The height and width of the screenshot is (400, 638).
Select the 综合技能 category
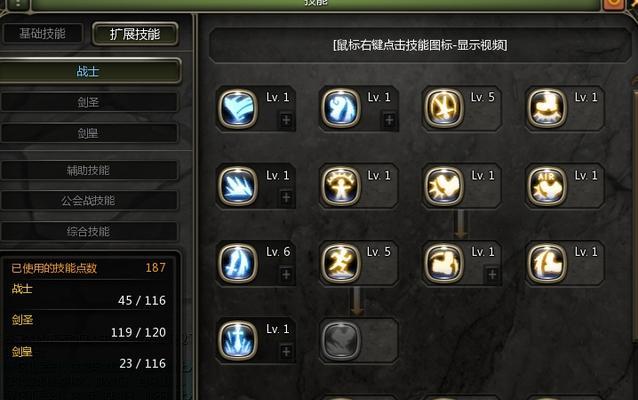[89, 232]
